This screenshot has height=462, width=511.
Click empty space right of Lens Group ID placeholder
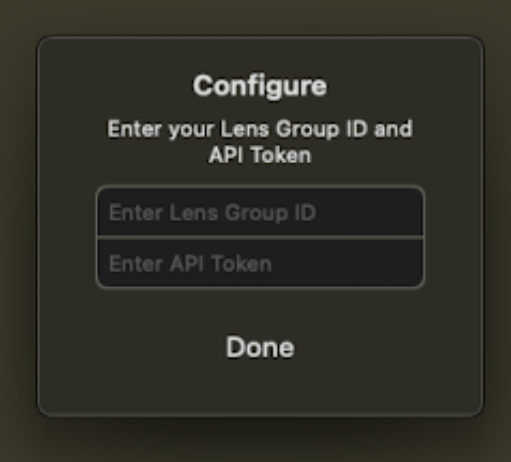point(368,213)
